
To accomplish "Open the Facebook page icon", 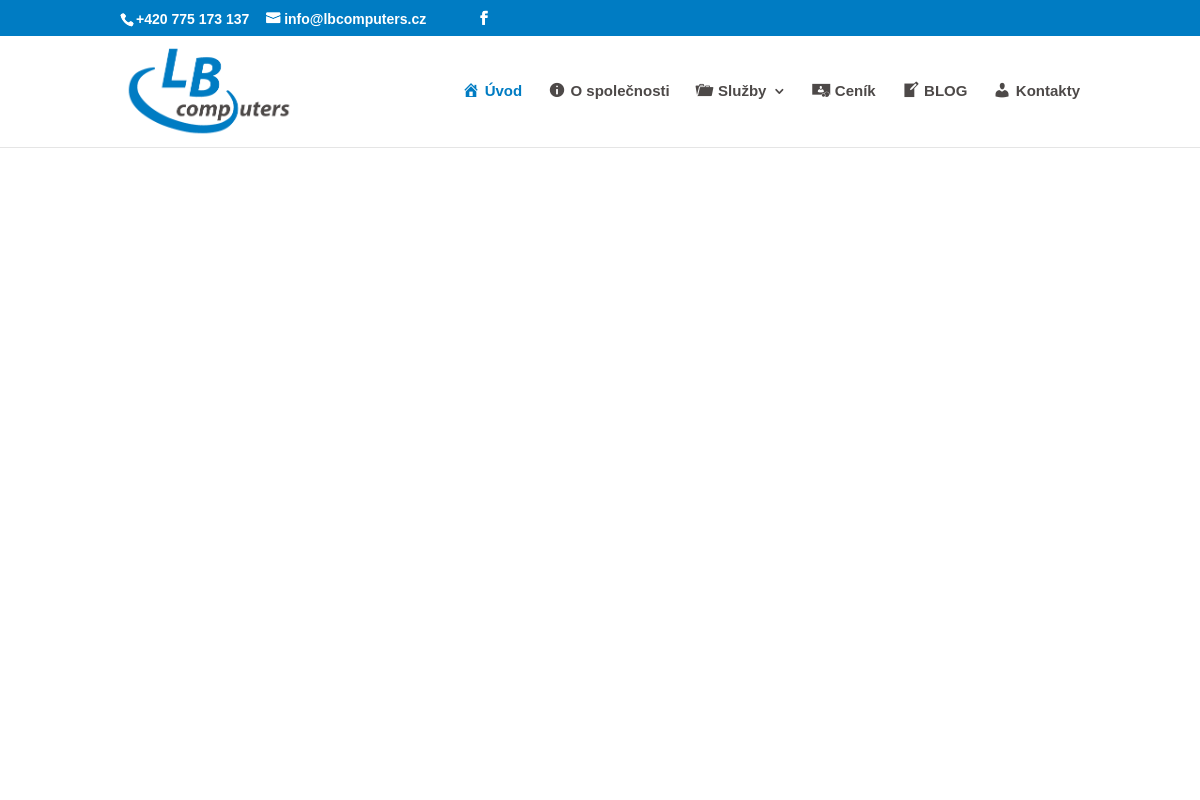I will coord(484,18).
